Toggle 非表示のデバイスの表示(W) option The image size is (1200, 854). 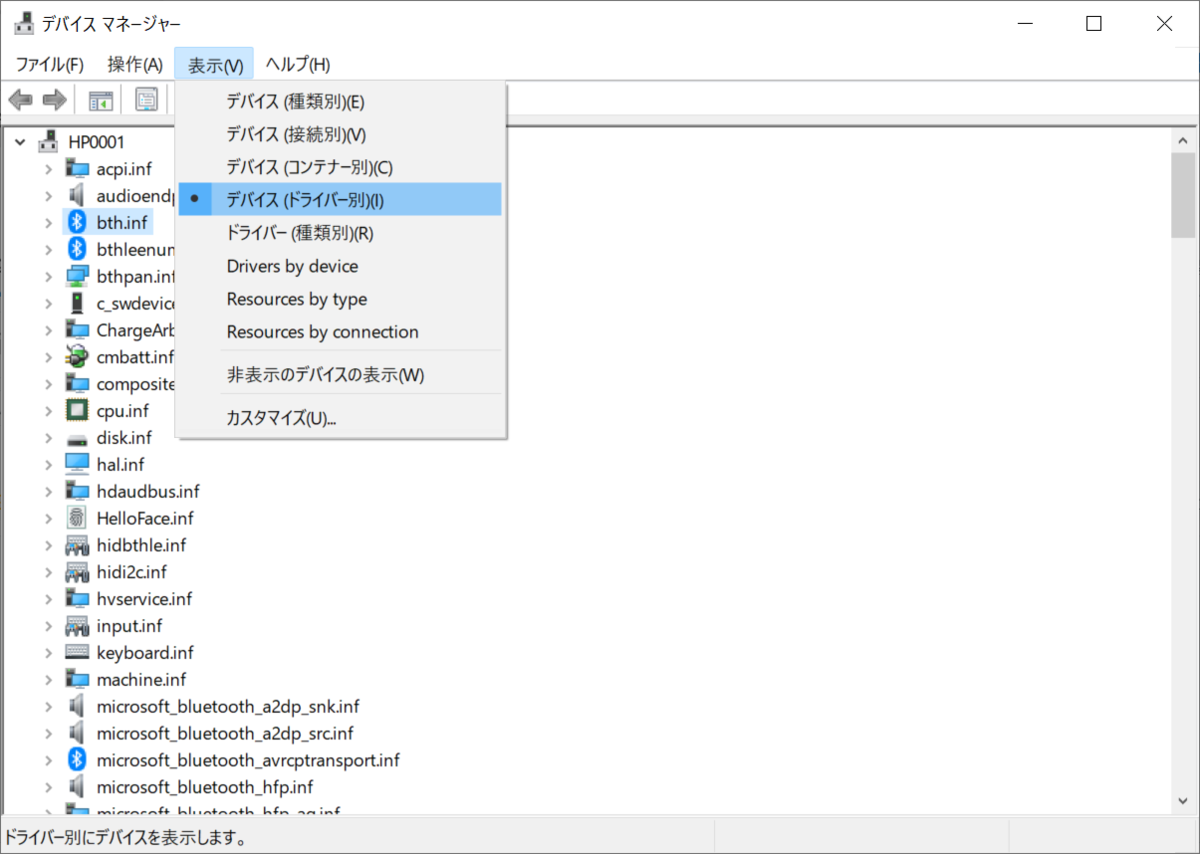click(340, 375)
